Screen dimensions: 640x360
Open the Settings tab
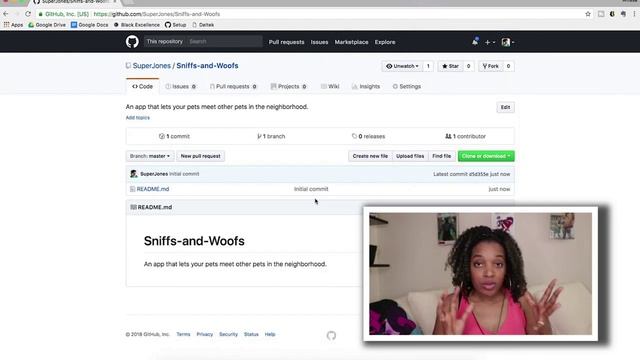click(x=407, y=87)
